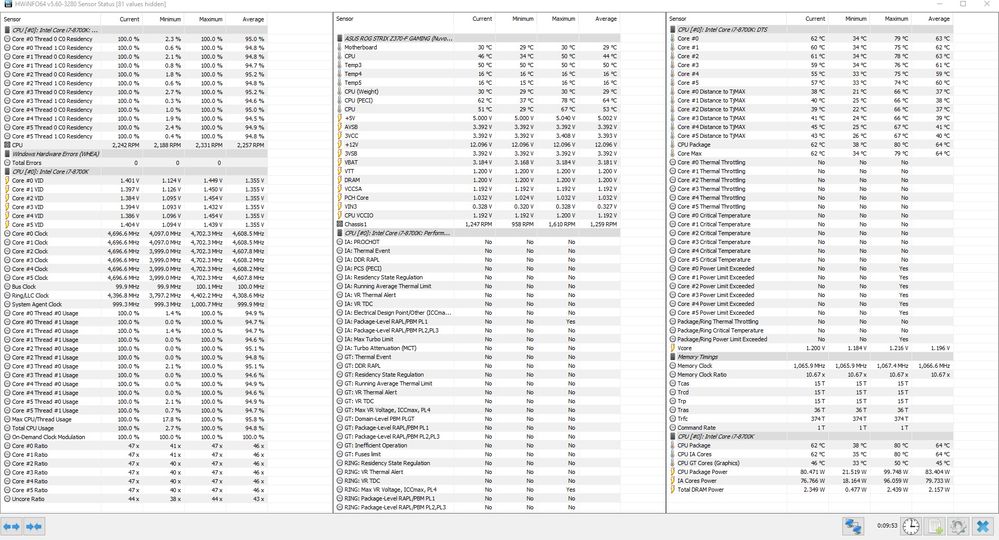The height and width of the screenshot is (540, 999).
Task: Open sensor settings gear-wrench icon
Action: (959, 526)
